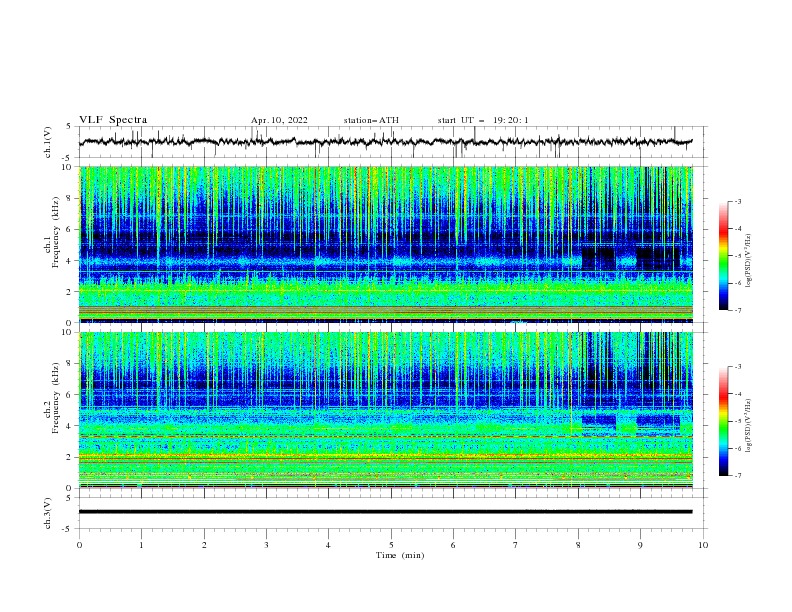Click the "-3" tick on ch.2 colorbar
This screenshot has width=792, height=612.
(x=737, y=367)
